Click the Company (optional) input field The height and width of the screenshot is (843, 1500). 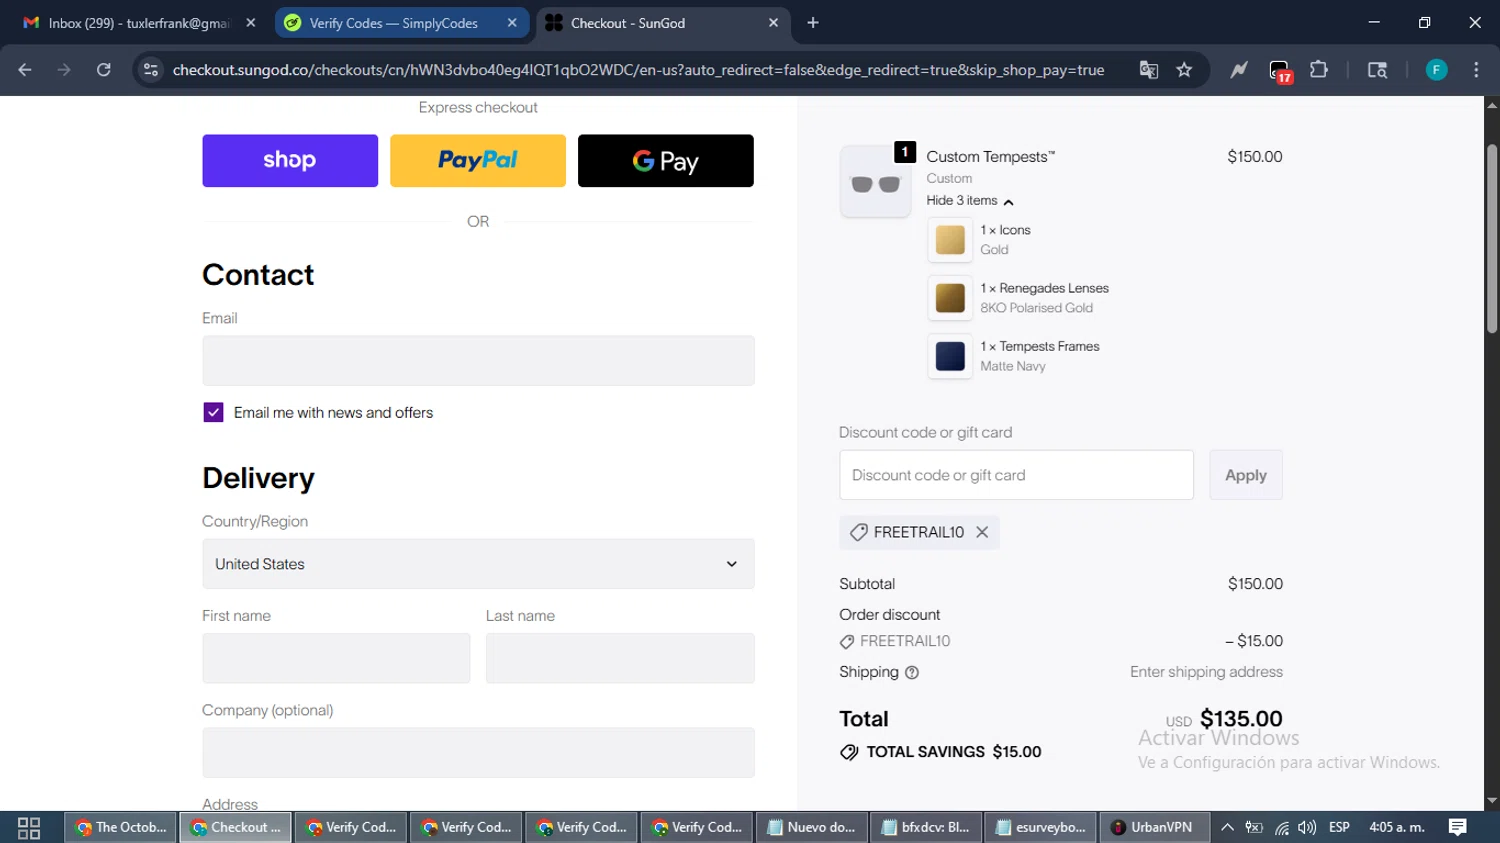click(x=478, y=753)
